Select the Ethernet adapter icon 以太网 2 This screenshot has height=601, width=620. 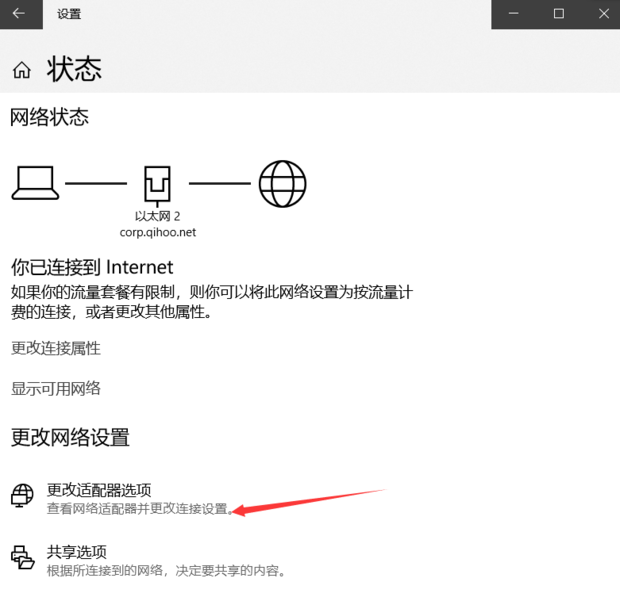pyautogui.click(x=157, y=186)
